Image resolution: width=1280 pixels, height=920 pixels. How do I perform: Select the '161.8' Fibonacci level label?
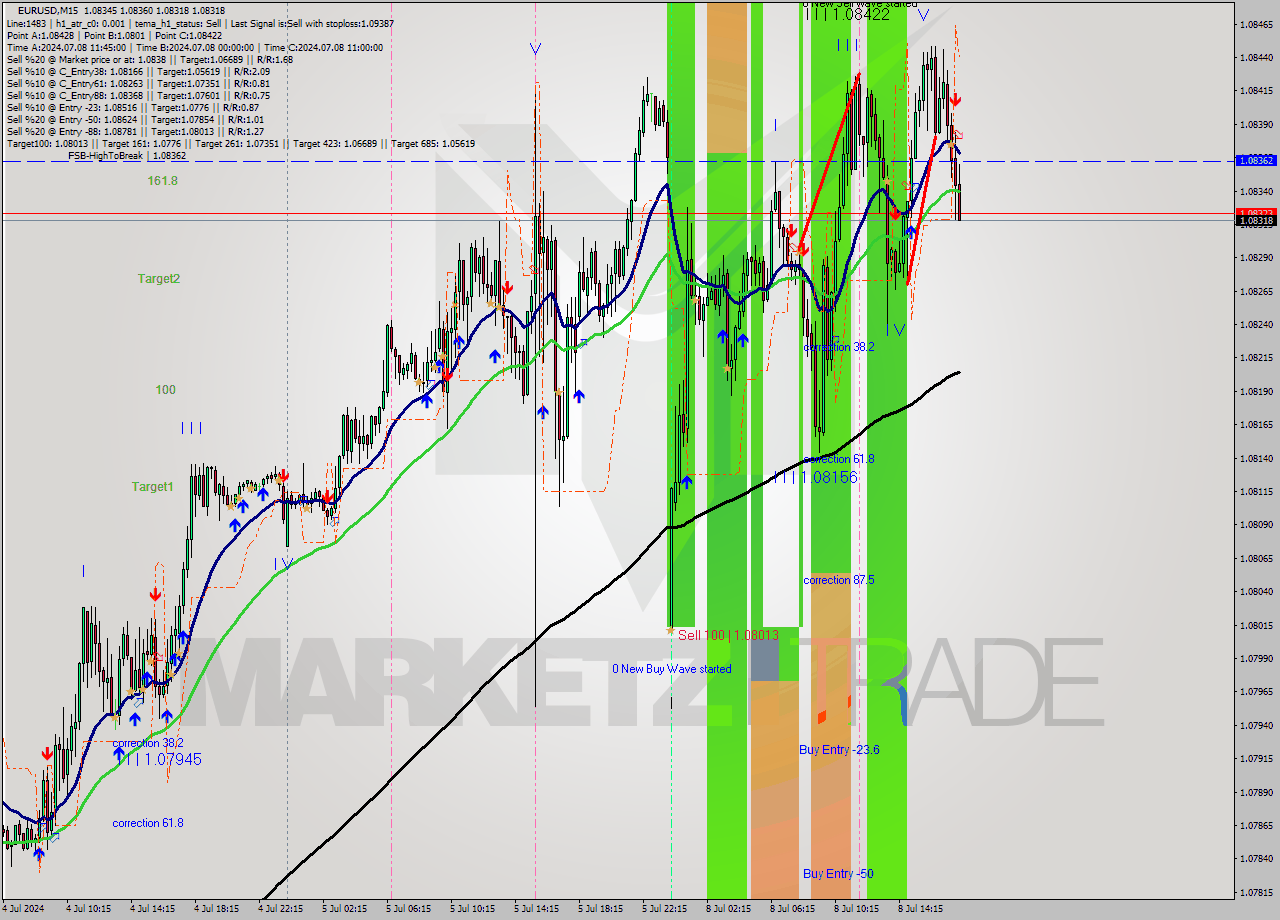coord(162,181)
